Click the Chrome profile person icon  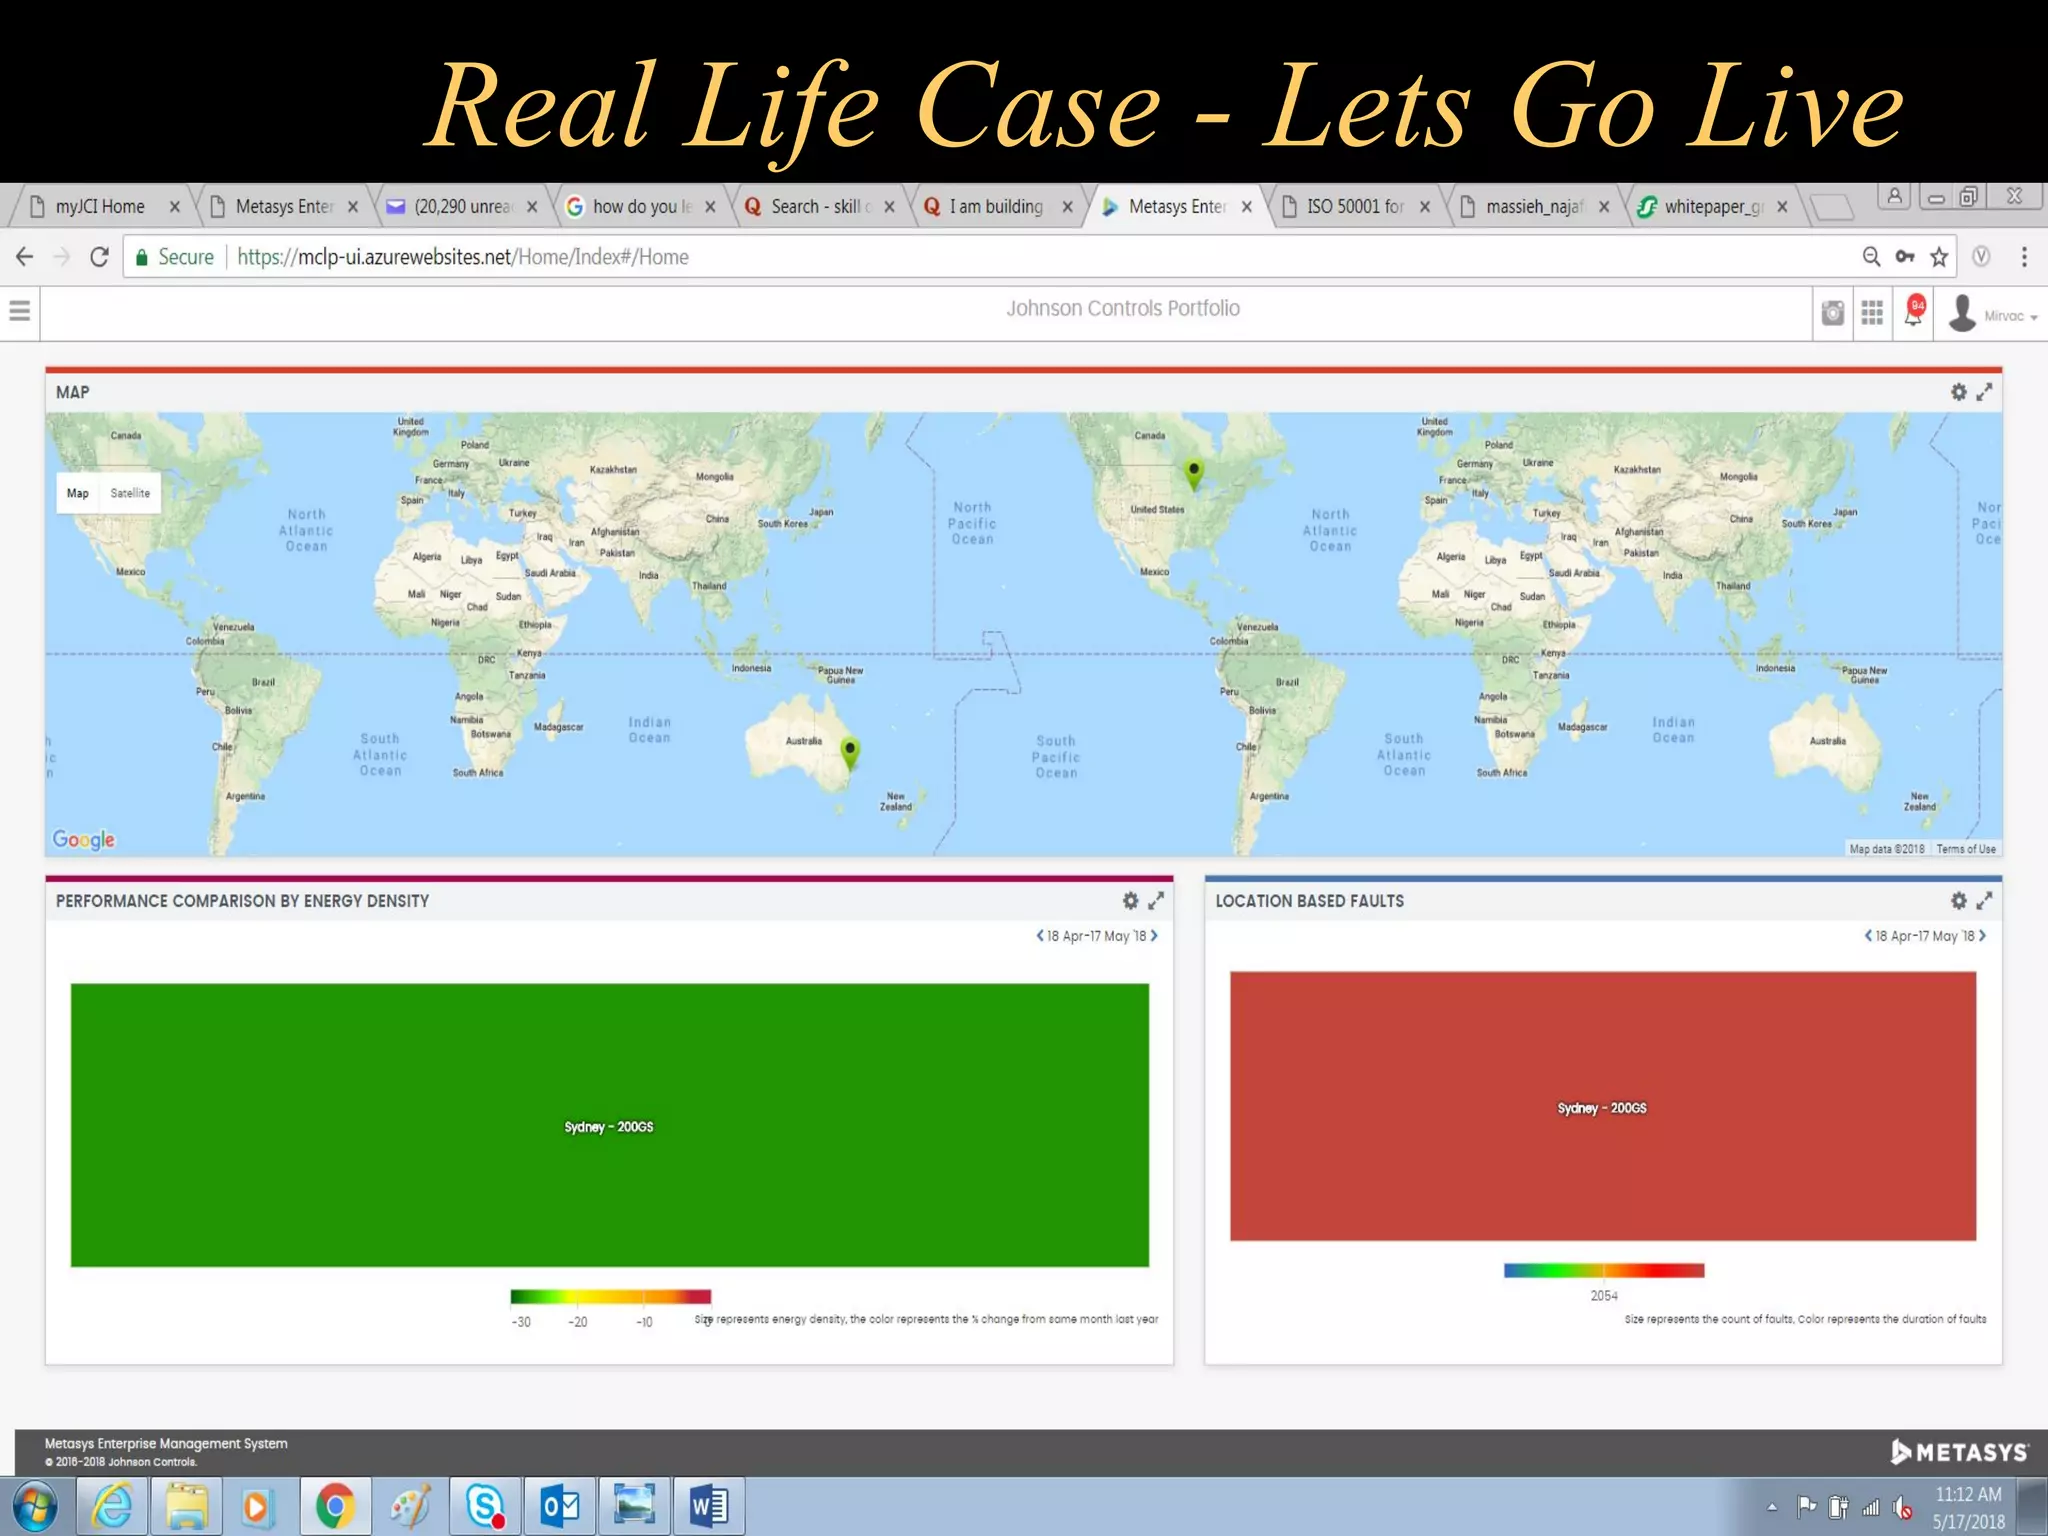pos(1894,196)
